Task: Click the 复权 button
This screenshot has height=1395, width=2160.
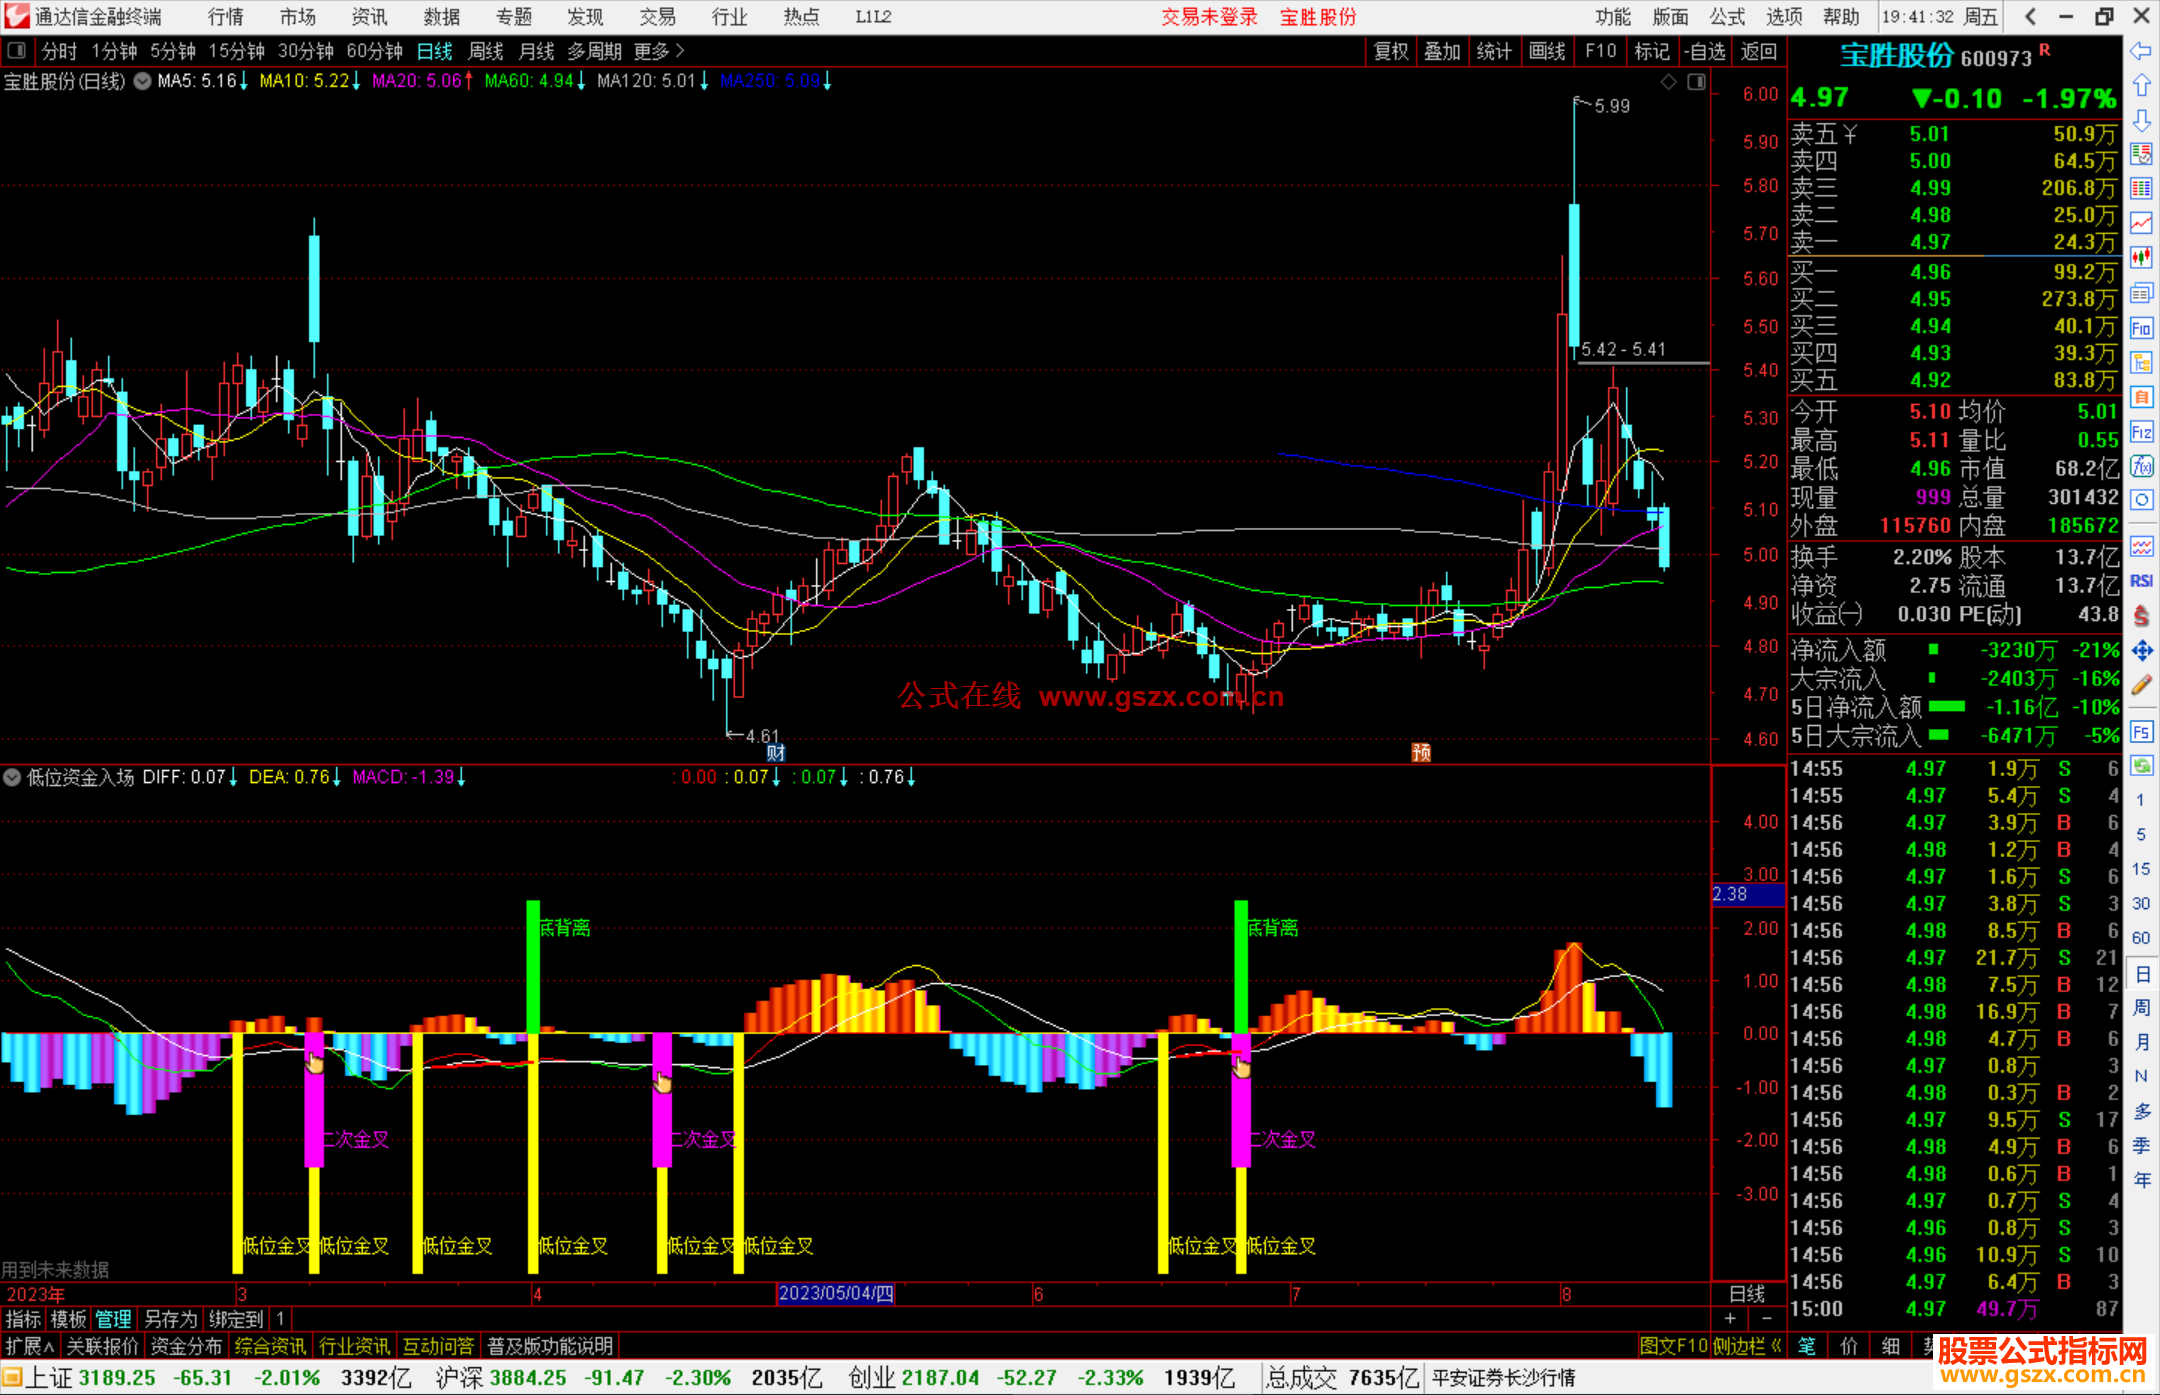Action: [x=1391, y=51]
